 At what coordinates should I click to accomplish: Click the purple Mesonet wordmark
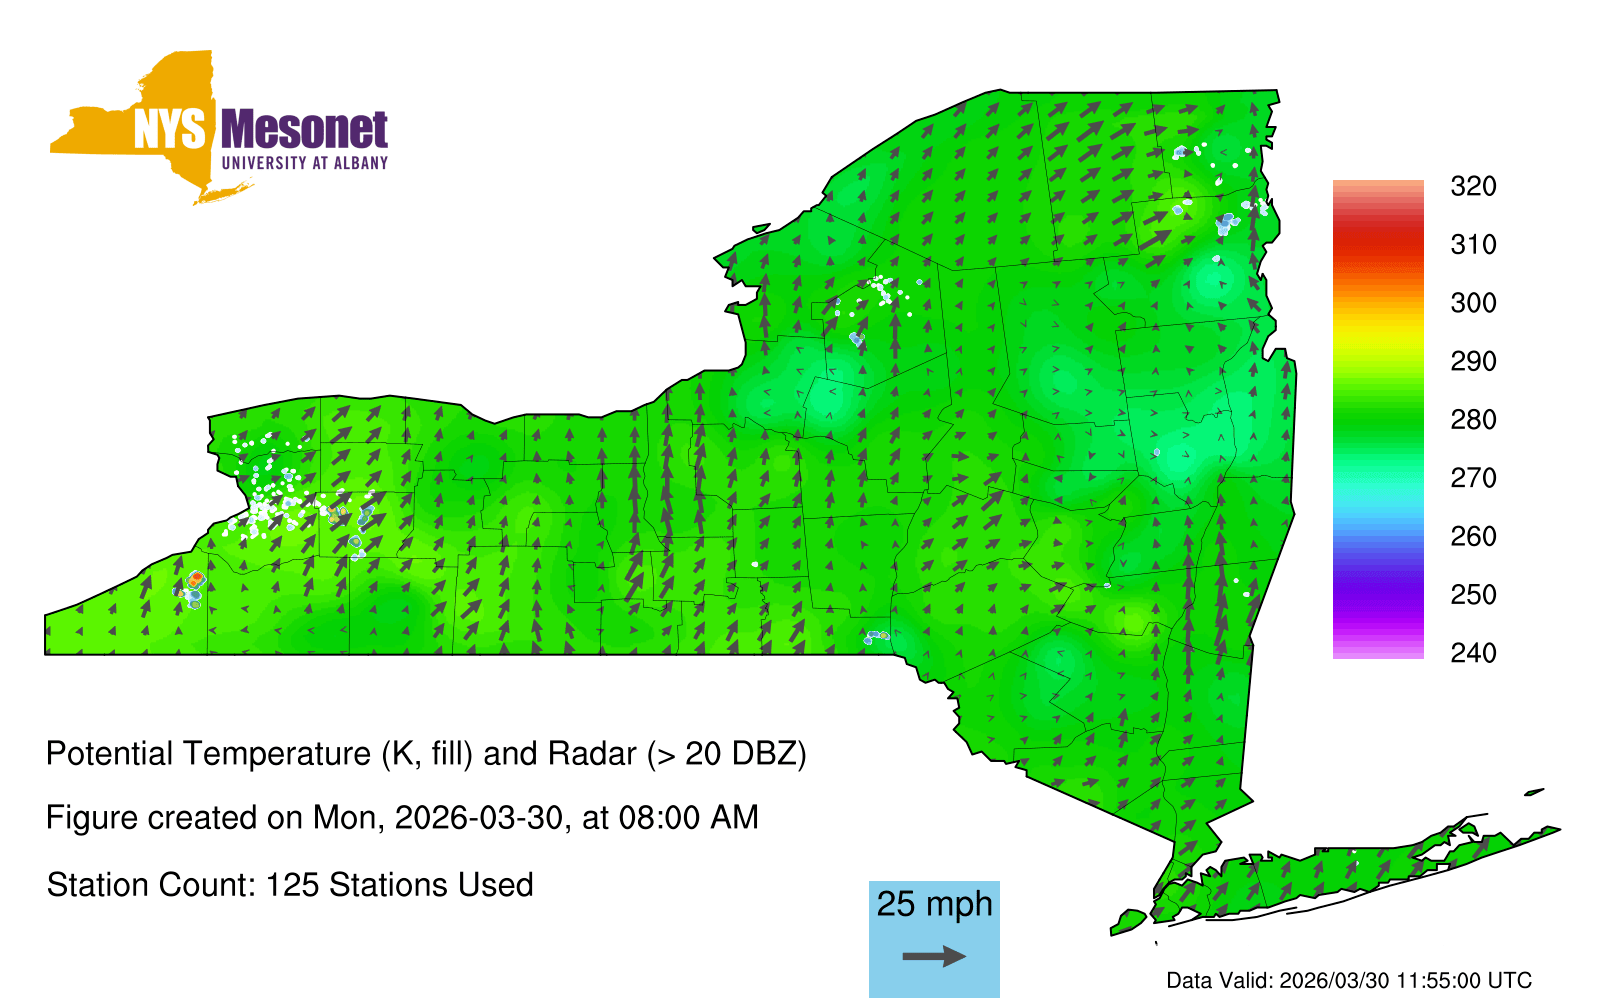pos(304,130)
